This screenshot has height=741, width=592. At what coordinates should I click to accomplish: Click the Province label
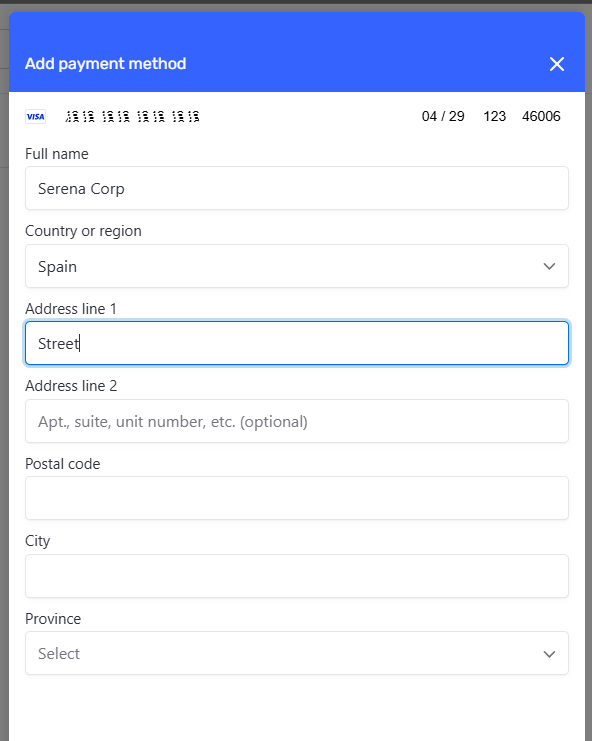point(53,619)
